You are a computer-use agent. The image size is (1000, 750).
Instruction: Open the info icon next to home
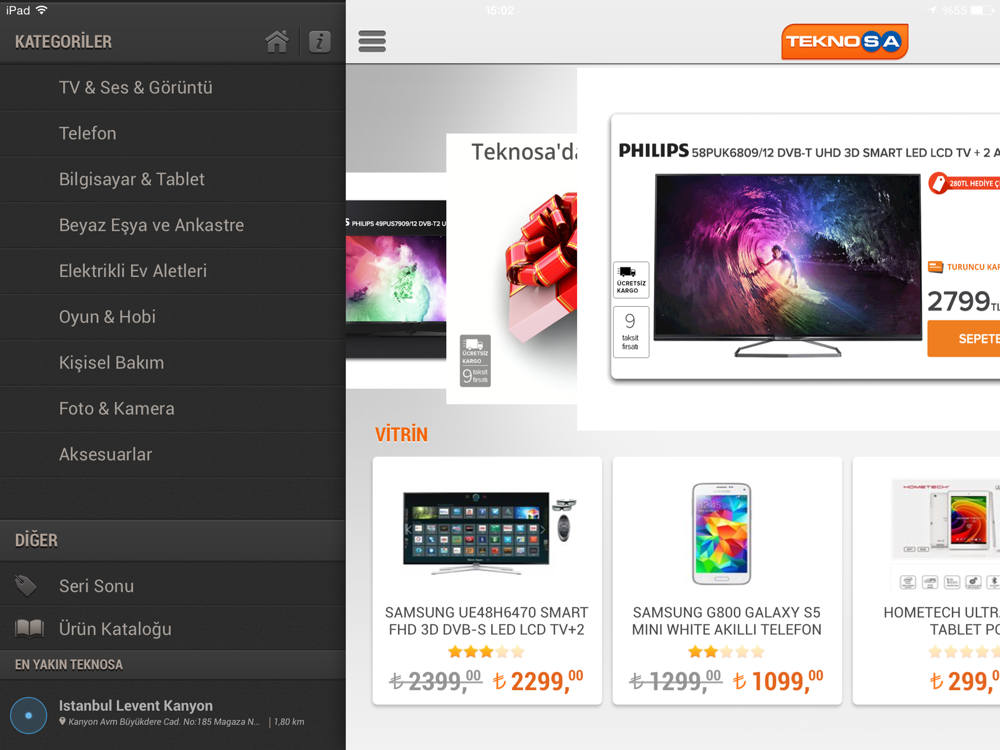(x=320, y=42)
